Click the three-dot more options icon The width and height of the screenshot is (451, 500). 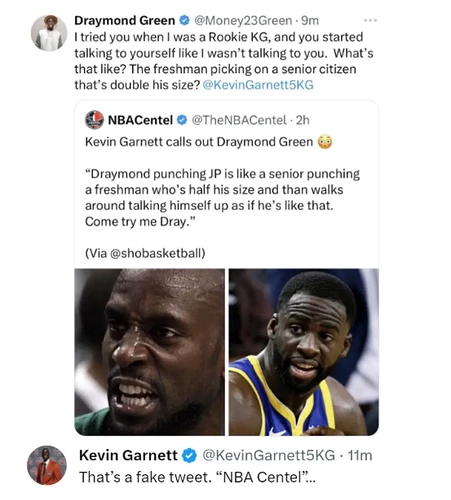tap(370, 21)
